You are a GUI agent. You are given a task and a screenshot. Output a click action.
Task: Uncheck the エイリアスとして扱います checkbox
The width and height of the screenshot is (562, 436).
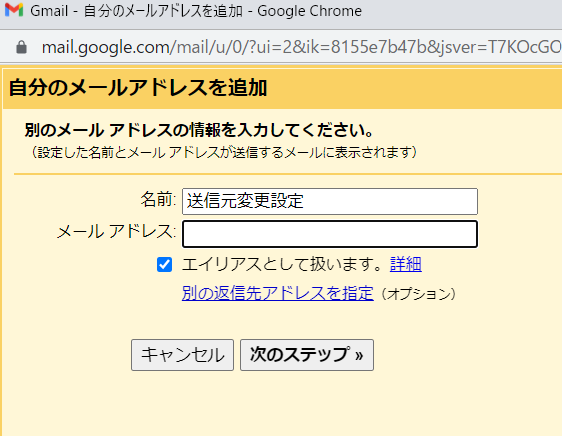(165, 265)
